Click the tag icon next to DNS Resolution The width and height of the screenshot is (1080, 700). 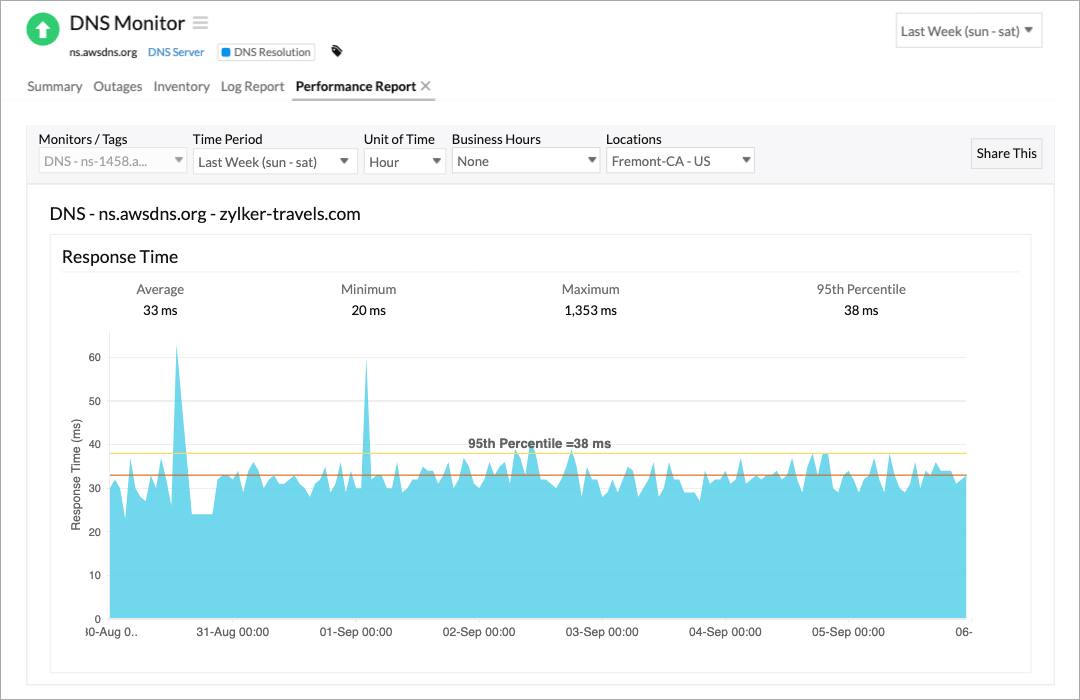pyautogui.click(x=336, y=51)
